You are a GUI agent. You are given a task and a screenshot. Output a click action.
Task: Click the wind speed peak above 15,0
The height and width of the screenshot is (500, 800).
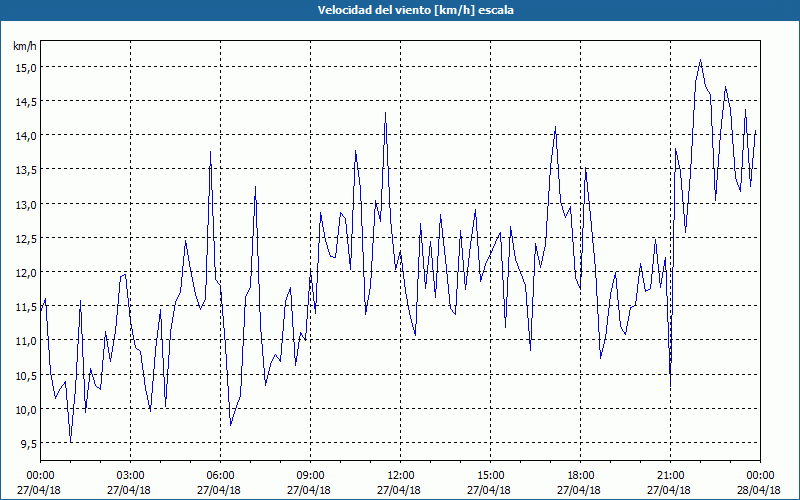701,60
